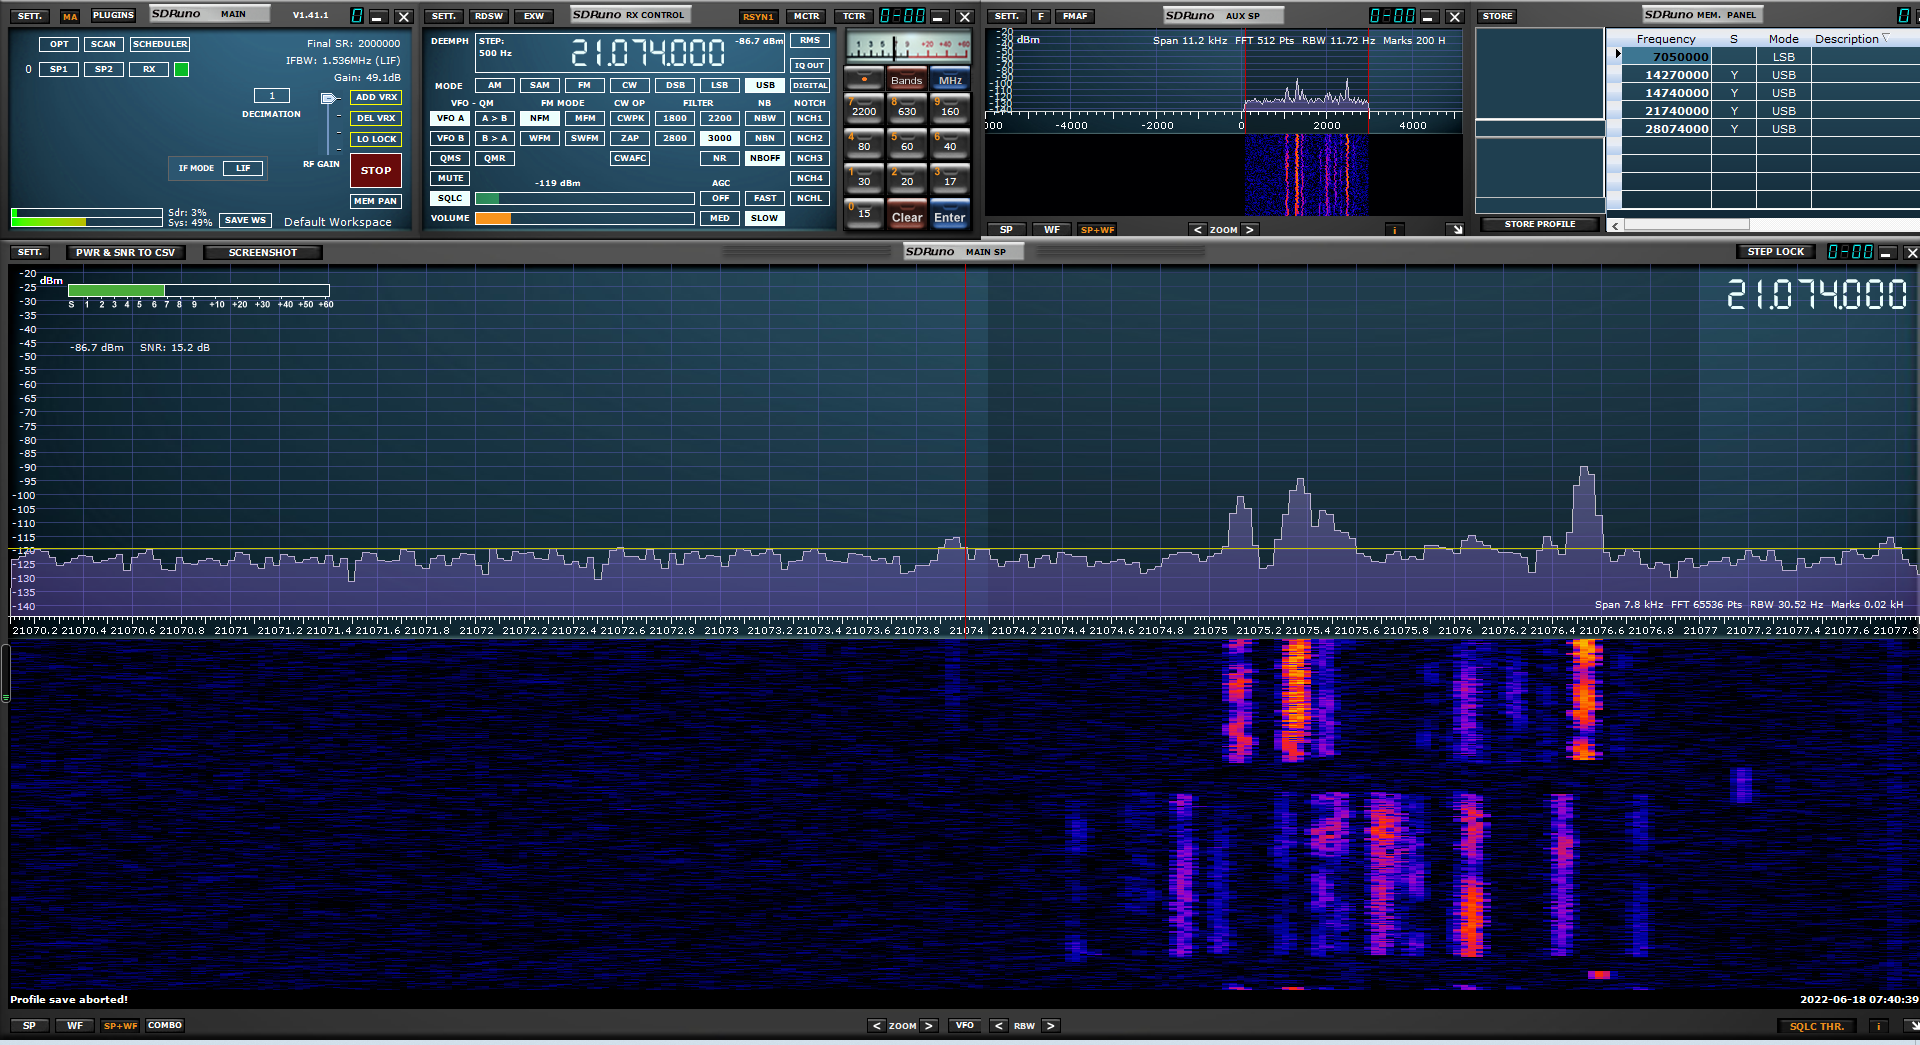Toggle STEP LOCK in MAIN SP

[x=1776, y=251]
